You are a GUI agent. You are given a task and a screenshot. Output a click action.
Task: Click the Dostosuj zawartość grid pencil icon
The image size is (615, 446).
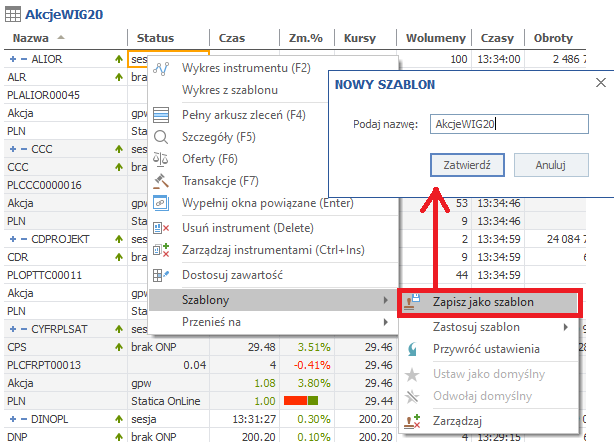point(161,275)
